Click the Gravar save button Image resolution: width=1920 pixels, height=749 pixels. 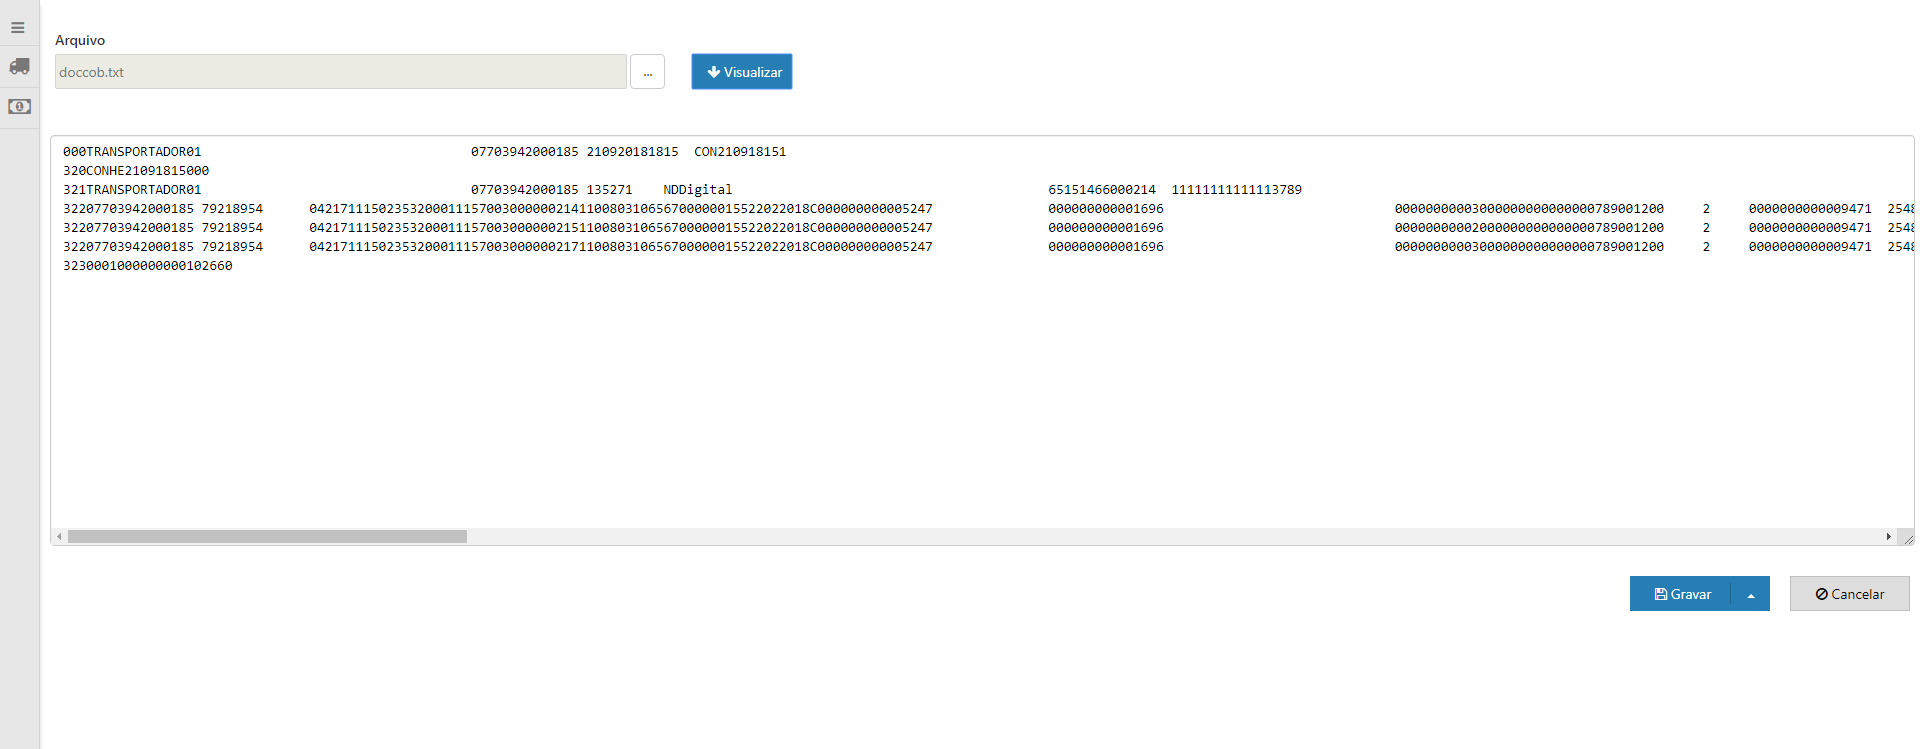coord(1681,594)
